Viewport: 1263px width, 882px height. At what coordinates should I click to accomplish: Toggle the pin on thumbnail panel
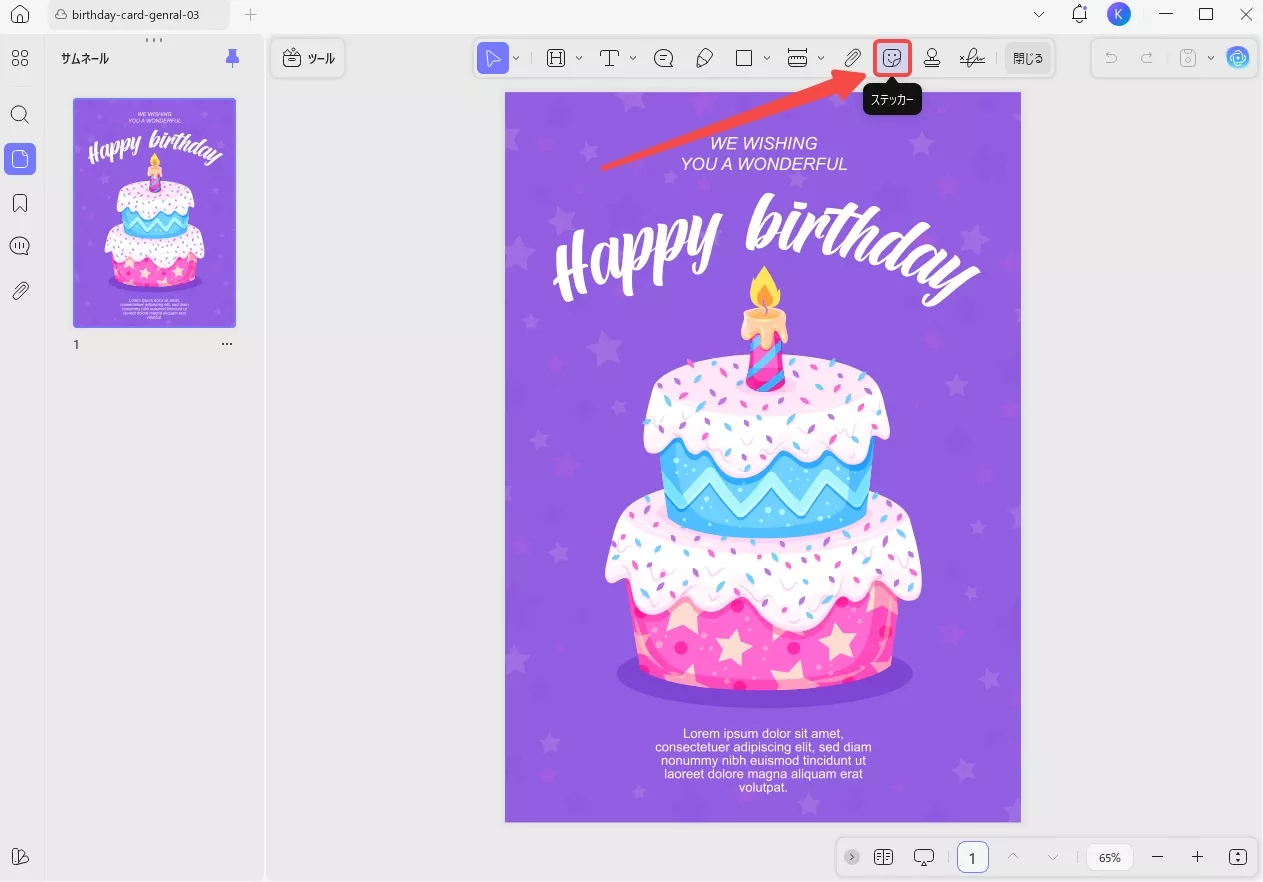click(x=232, y=58)
